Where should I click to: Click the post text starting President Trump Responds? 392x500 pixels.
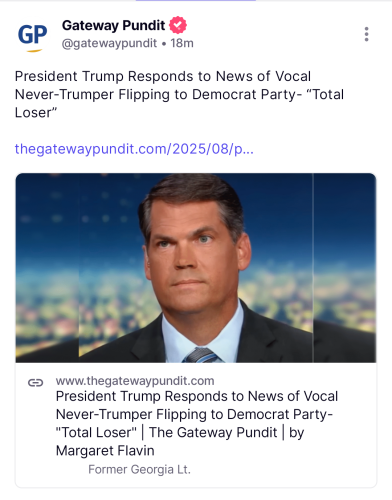(x=179, y=94)
